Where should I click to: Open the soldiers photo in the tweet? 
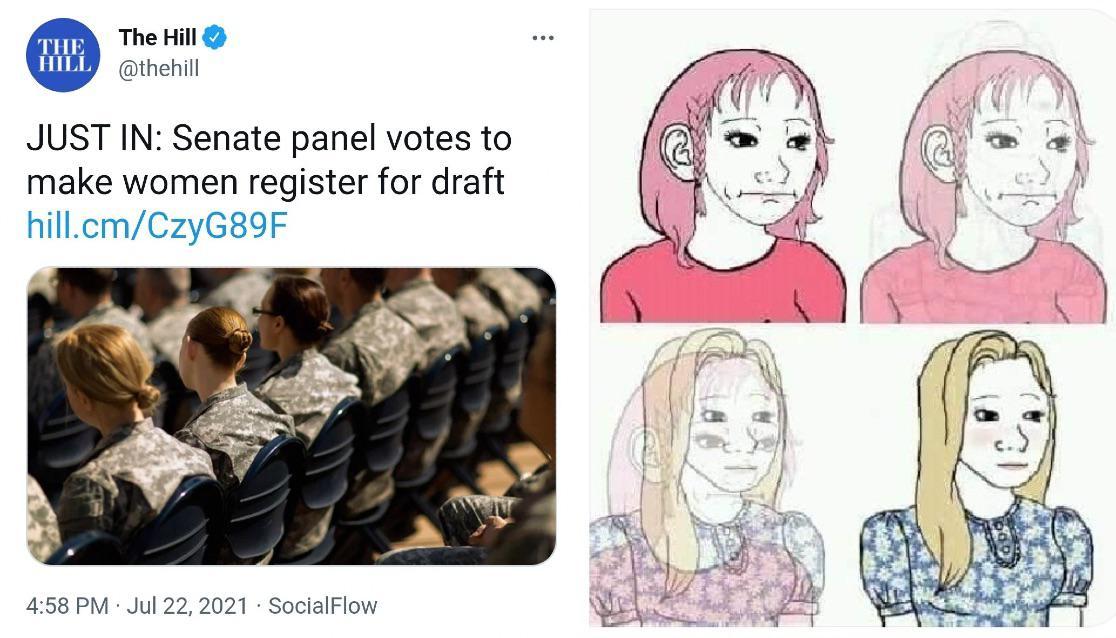pyautogui.click(x=291, y=415)
